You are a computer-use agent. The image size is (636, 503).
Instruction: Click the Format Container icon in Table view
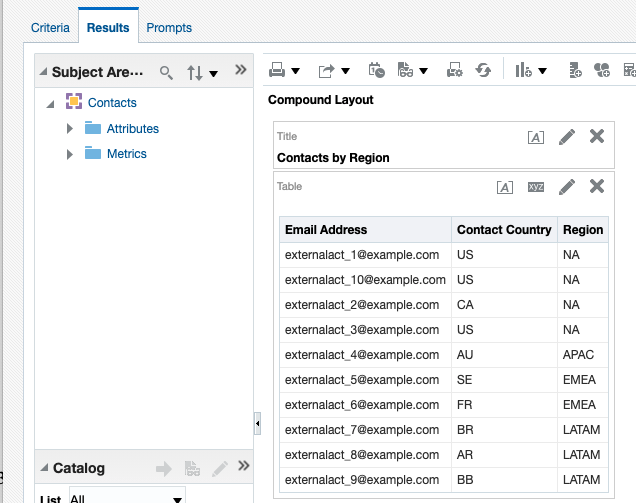point(505,187)
